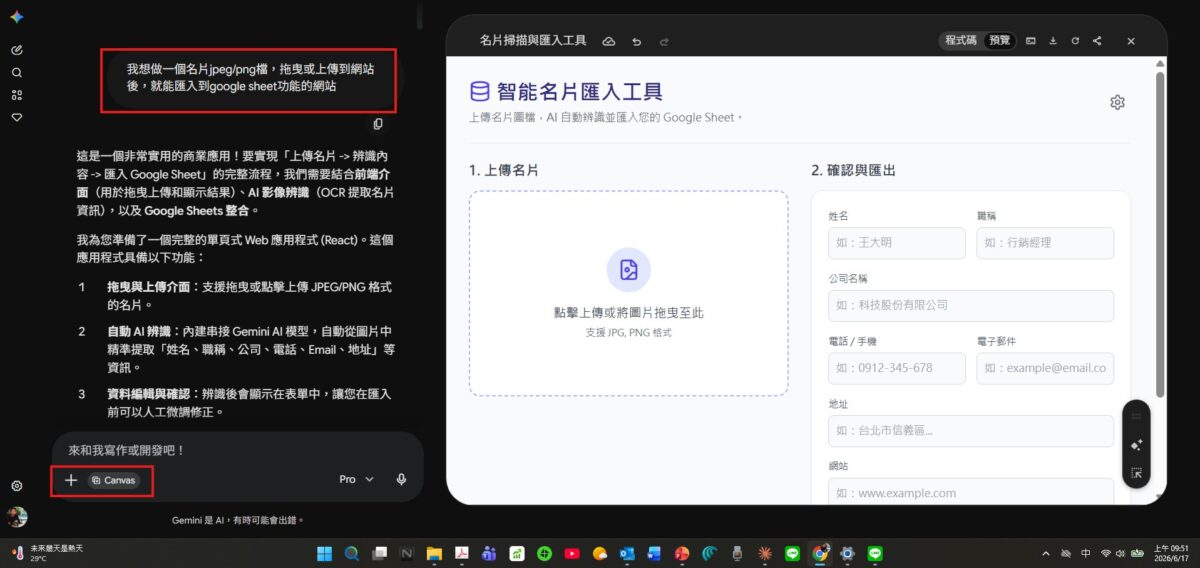Show hidden system tray icons
Image resolution: width=1200 pixels, height=568 pixels.
1046,553
